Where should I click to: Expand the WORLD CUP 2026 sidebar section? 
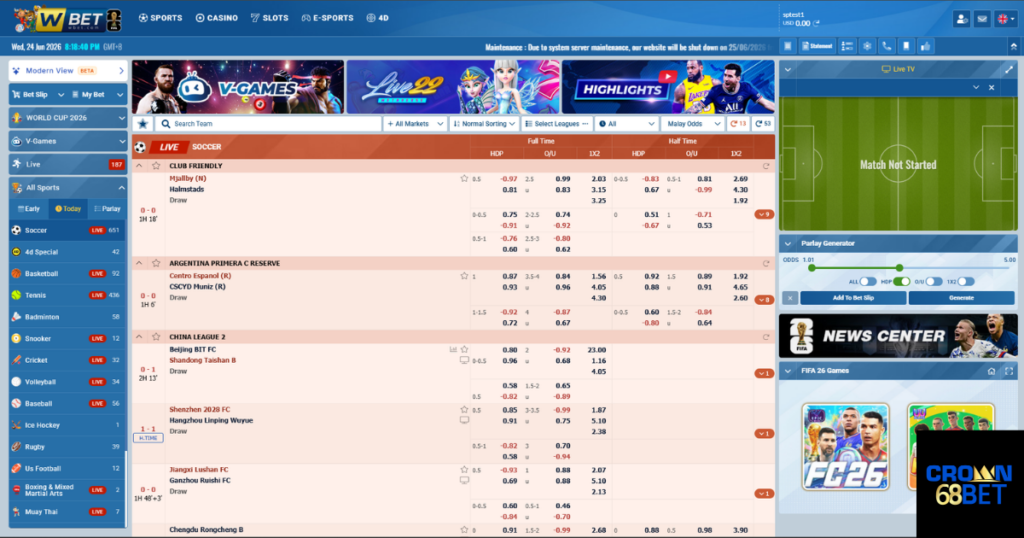coord(68,118)
